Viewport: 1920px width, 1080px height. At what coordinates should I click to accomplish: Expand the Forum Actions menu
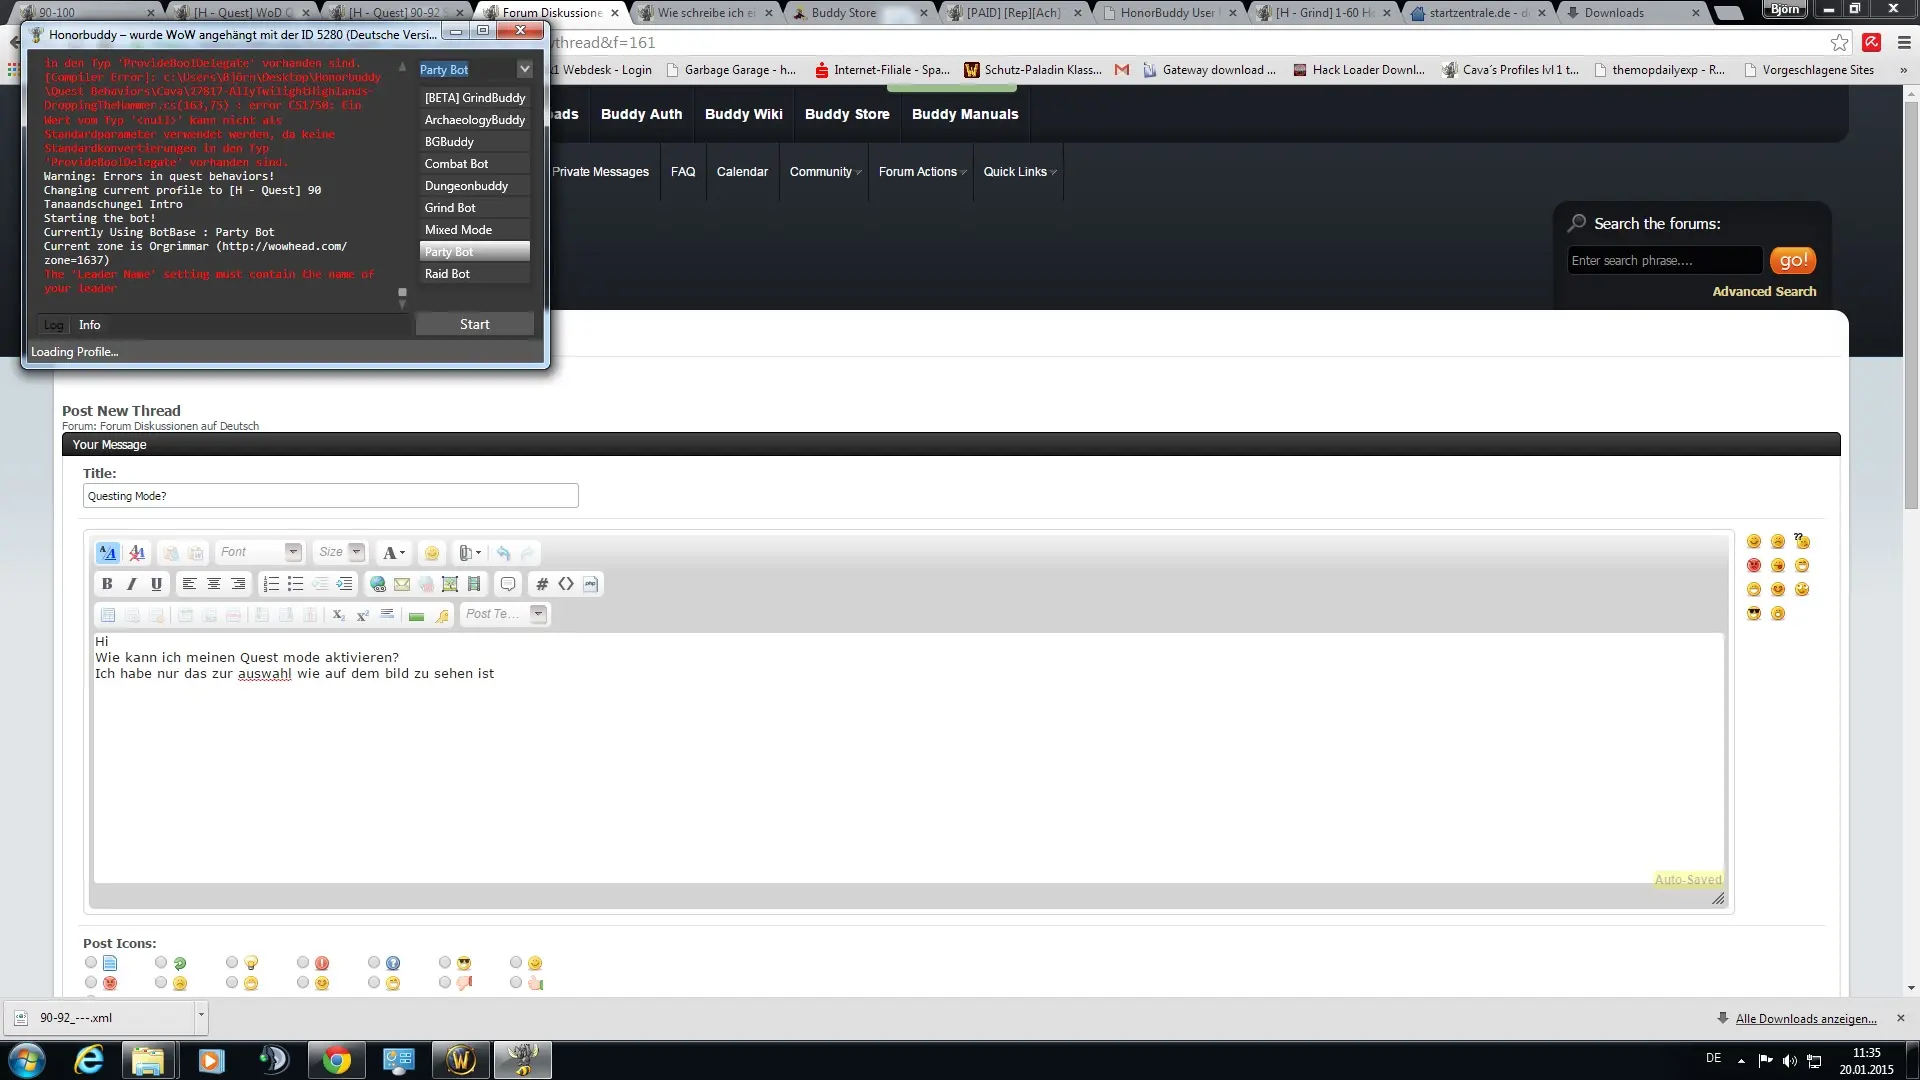(x=922, y=172)
